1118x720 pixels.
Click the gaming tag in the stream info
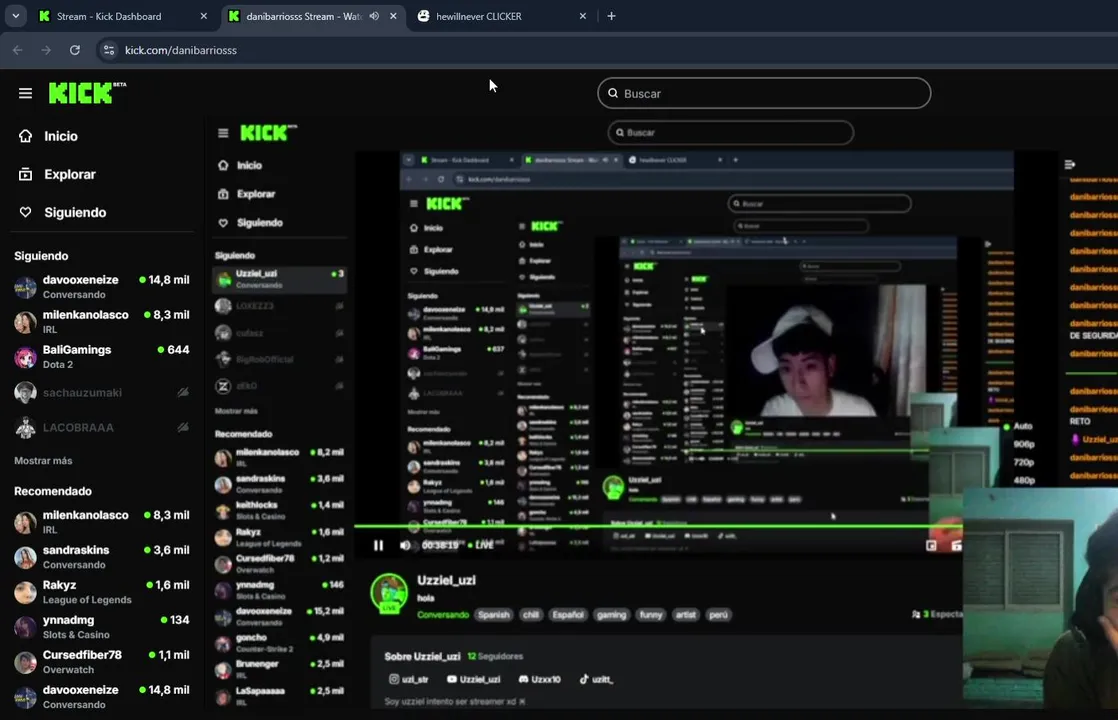[x=611, y=614]
